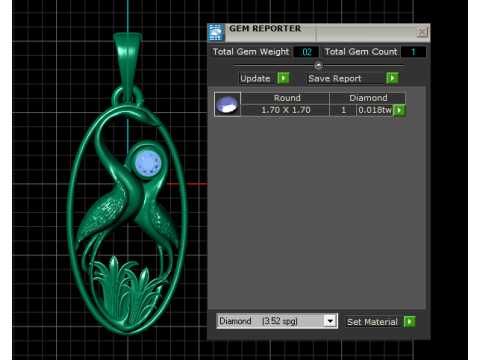Click the green arrow next to Update
The width and height of the screenshot is (480, 360).
click(x=283, y=78)
